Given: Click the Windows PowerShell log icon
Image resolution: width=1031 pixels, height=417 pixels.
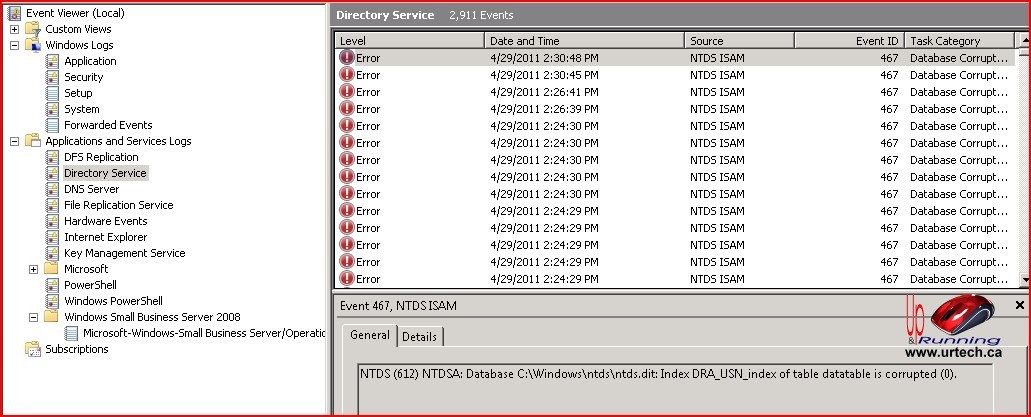Looking at the screenshot, I should [x=53, y=301].
